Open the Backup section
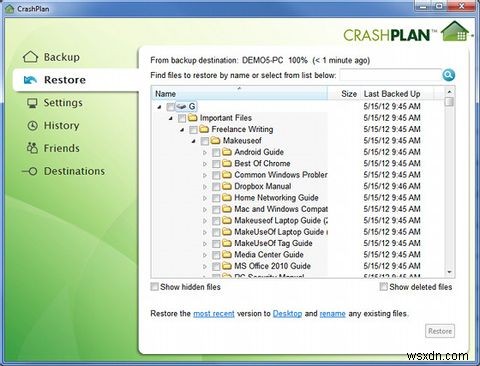 (62, 57)
